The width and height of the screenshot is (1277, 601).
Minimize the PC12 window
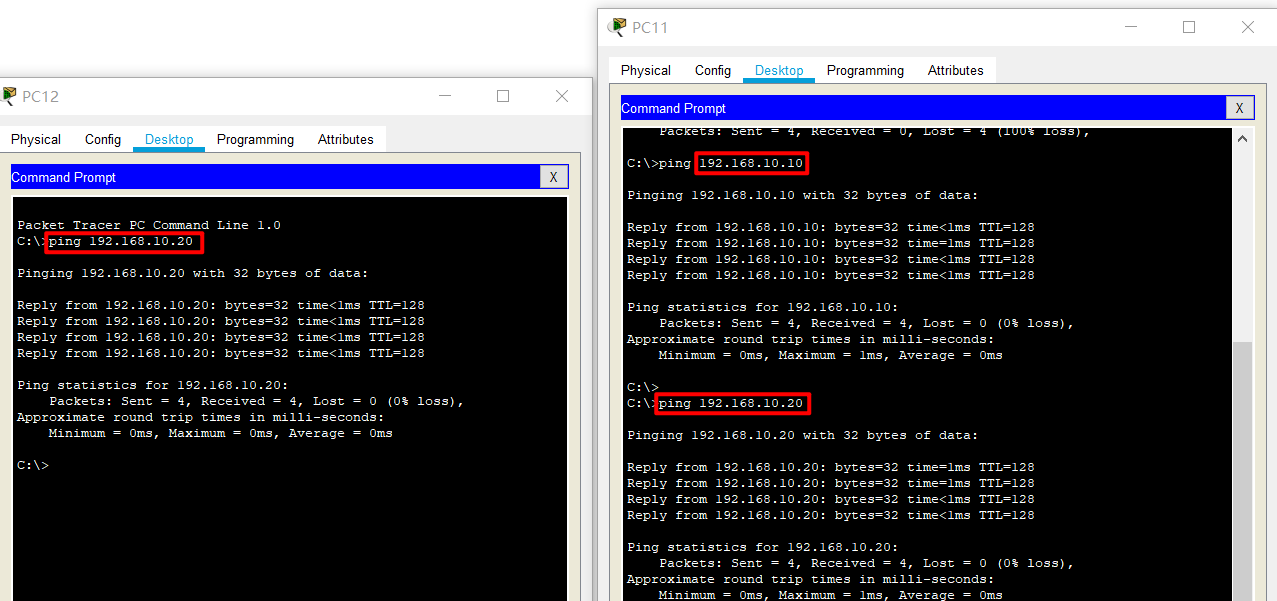point(445,96)
